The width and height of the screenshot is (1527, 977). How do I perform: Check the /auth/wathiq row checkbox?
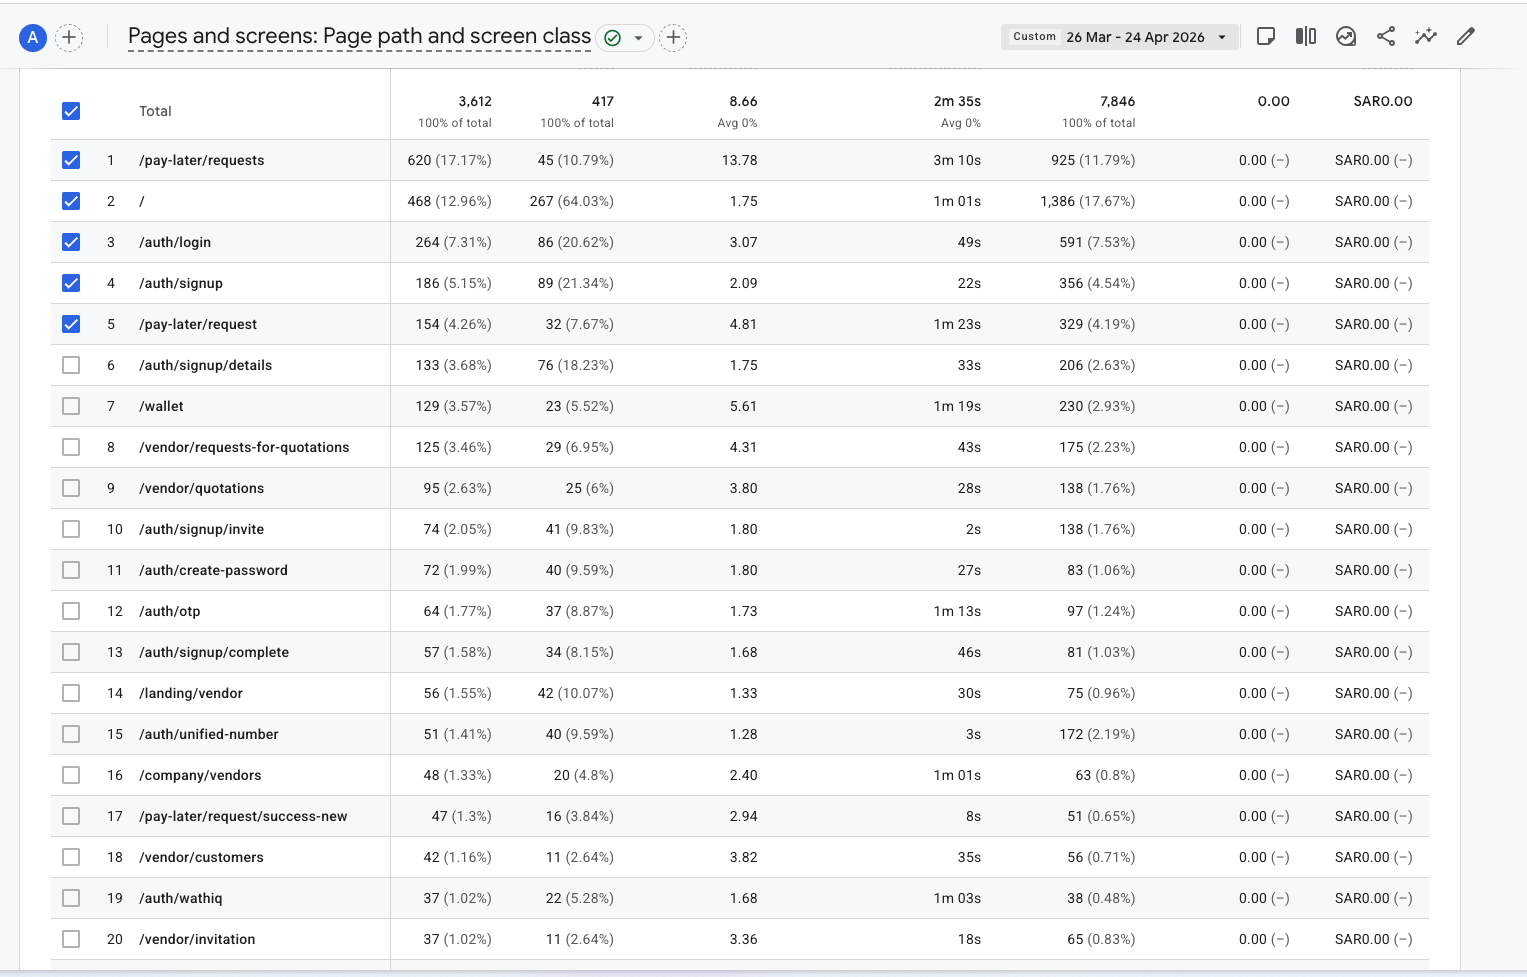coord(71,898)
